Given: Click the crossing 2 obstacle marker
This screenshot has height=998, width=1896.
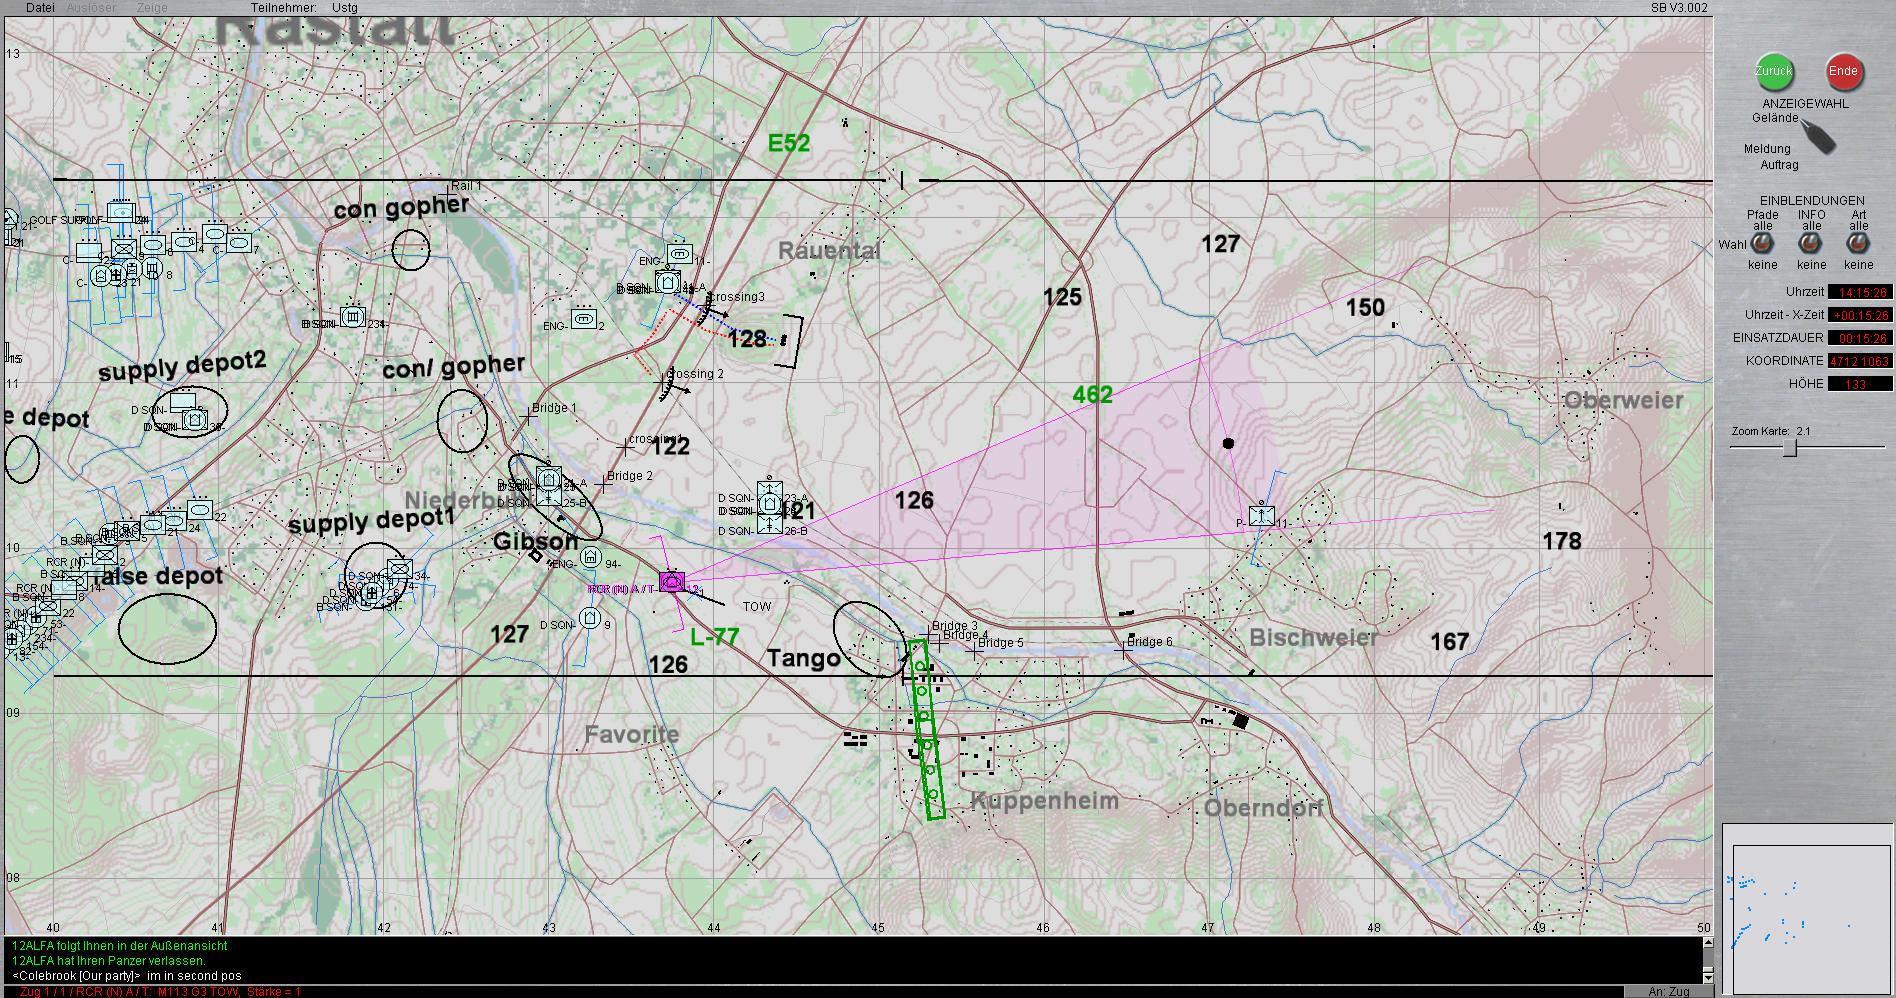Looking at the screenshot, I should pyautogui.click(x=666, y=384).
